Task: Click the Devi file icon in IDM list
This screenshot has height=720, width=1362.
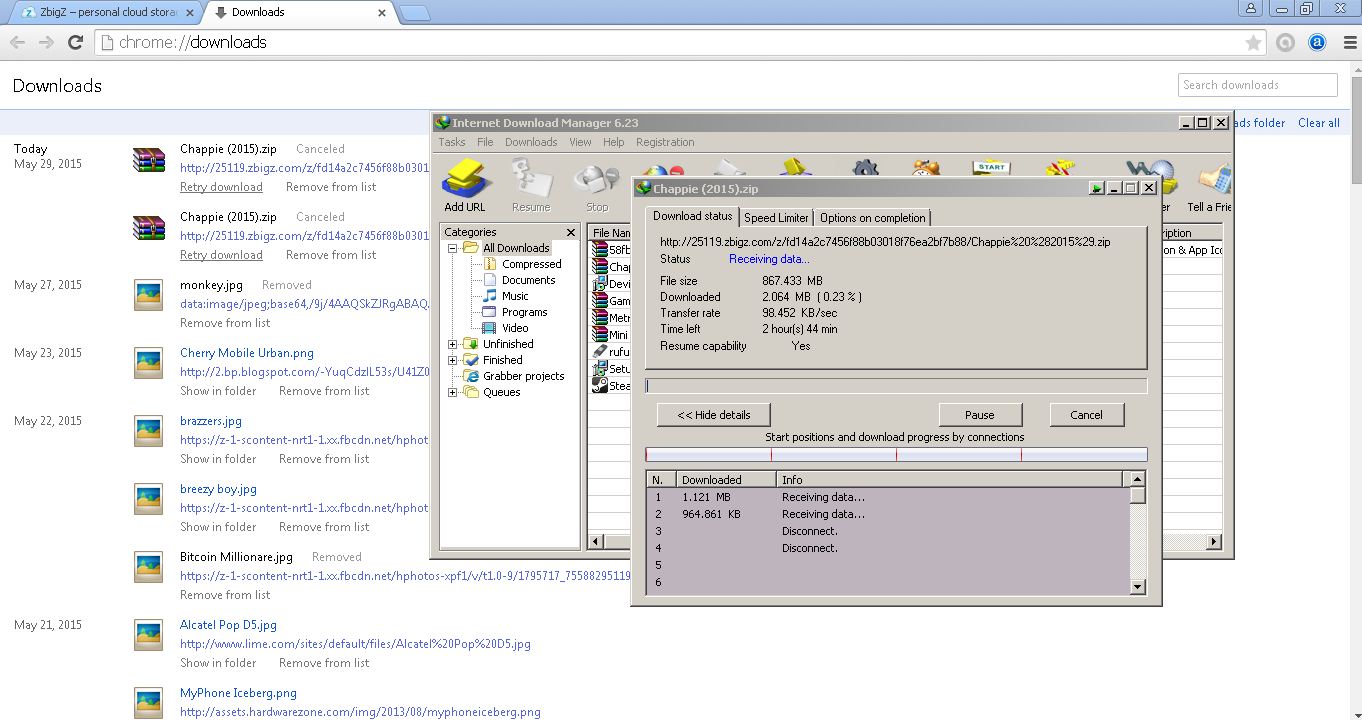Action: click(x=600, y=283)
